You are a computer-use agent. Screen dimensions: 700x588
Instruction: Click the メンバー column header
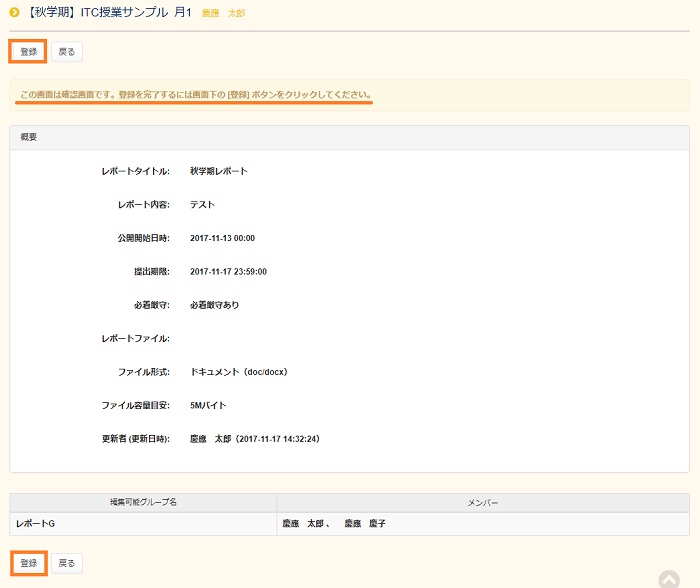tap(483, 502)
